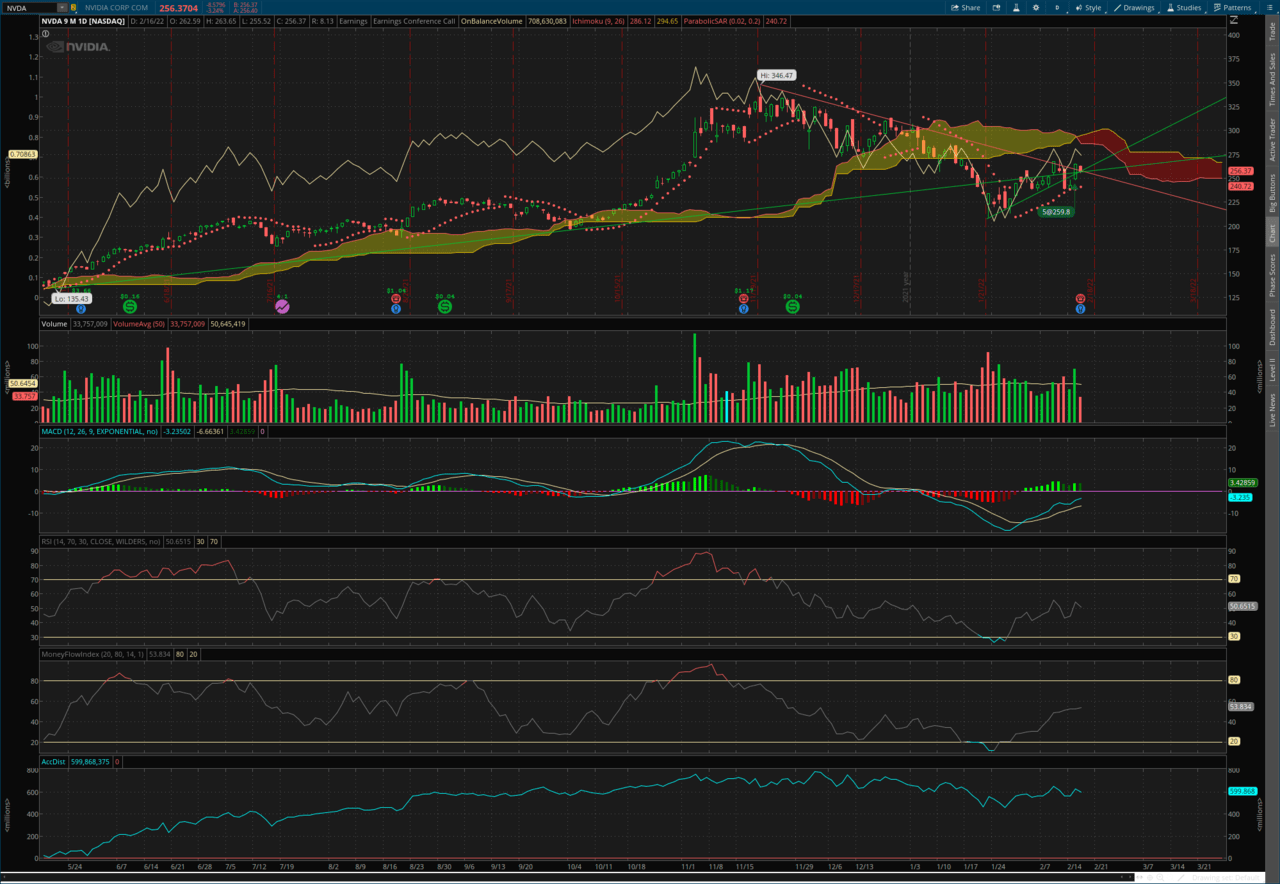This screenshot has height=884, width=1280.
Task: Switch to the Times And Sales tab
Action: [1272, 80]
